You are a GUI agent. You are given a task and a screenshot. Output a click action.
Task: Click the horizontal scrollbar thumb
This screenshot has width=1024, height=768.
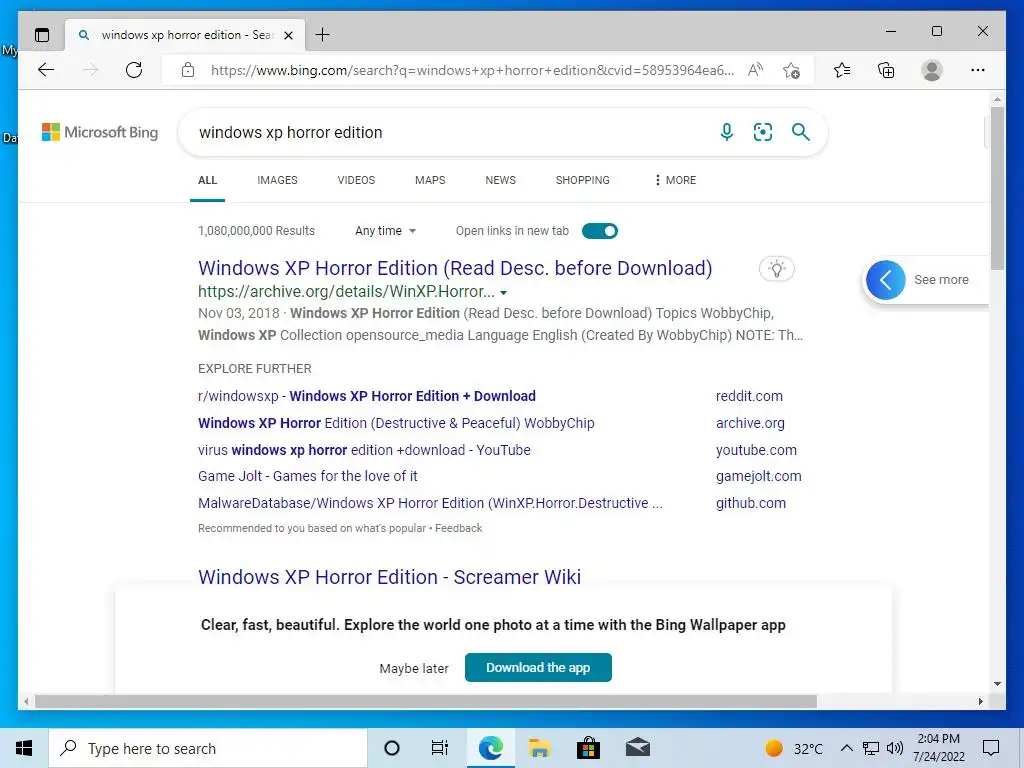click(425, 701)
